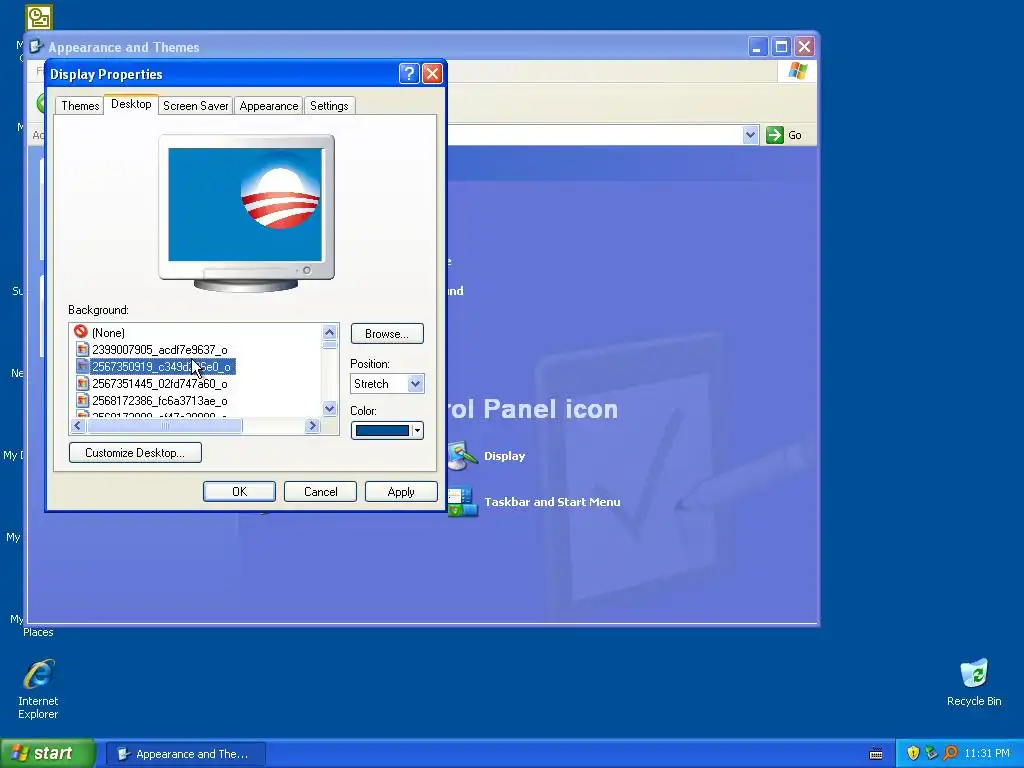Open the Appearance tab
Screen dimensions: 1024x768
[268, 106]
